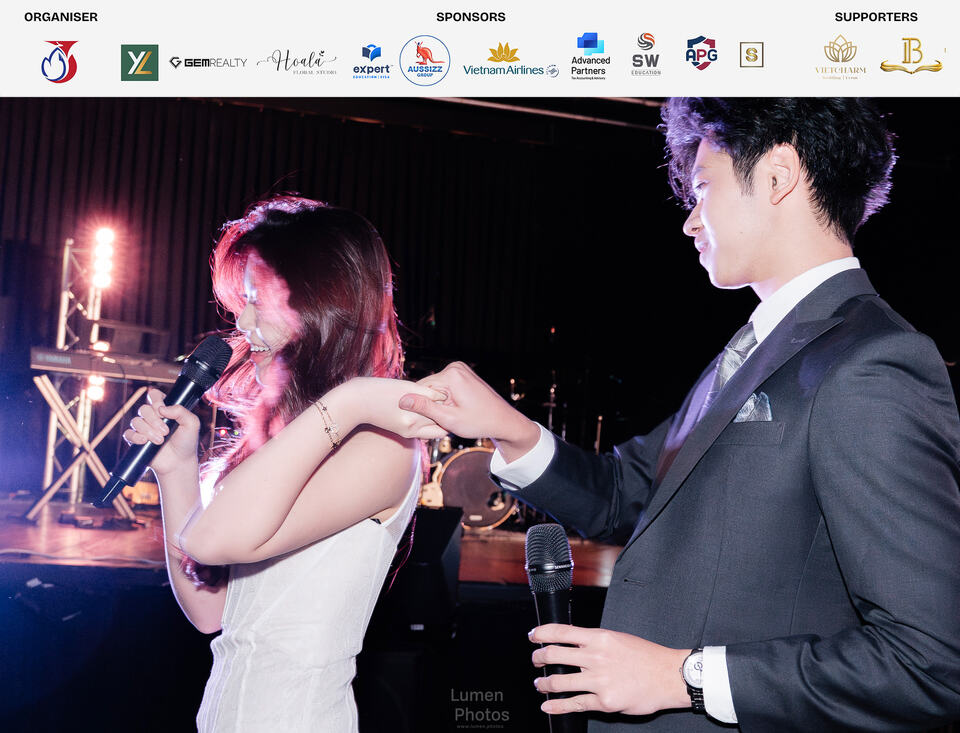
Task: Select the GEM Realty sponsor logo
Action: coord(208,62)
